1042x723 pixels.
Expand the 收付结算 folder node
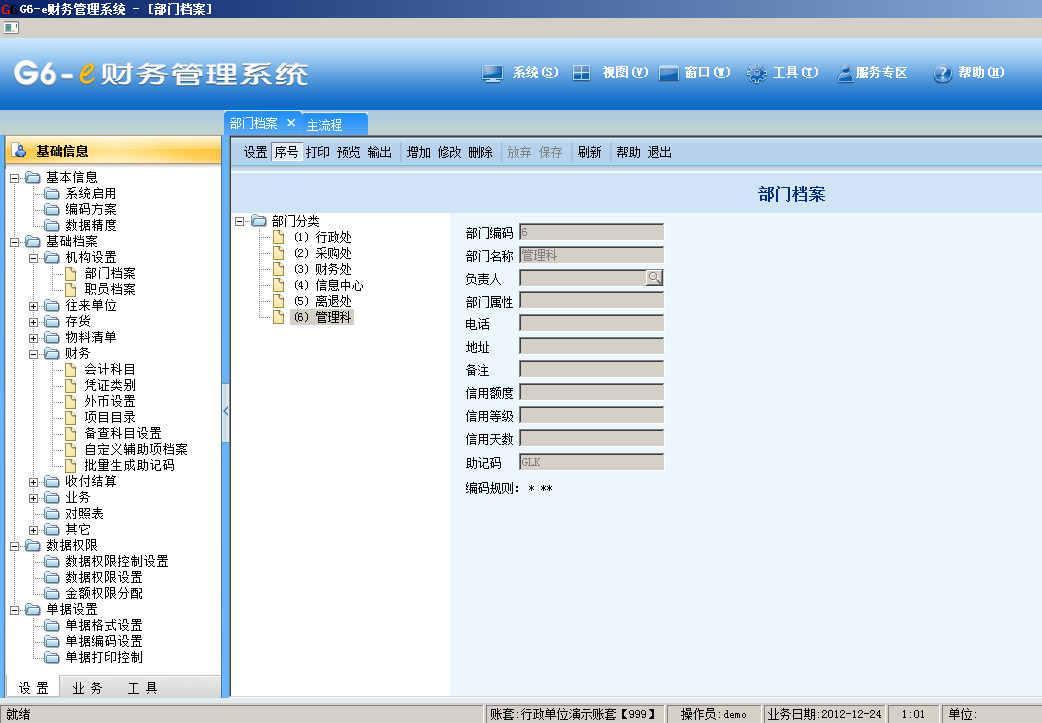(x=34, y=482)
